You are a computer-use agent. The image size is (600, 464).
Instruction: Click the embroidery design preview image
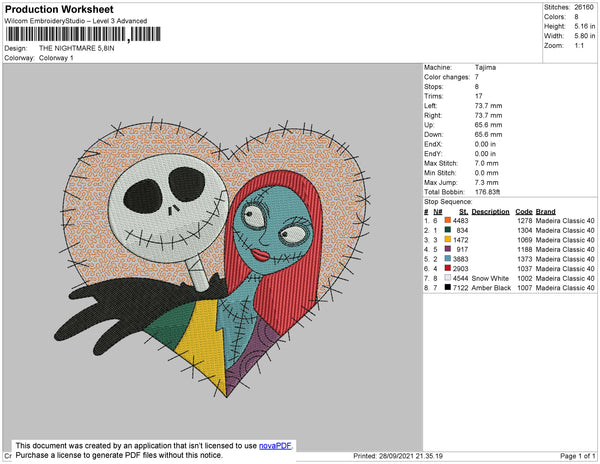pos(212,256)
